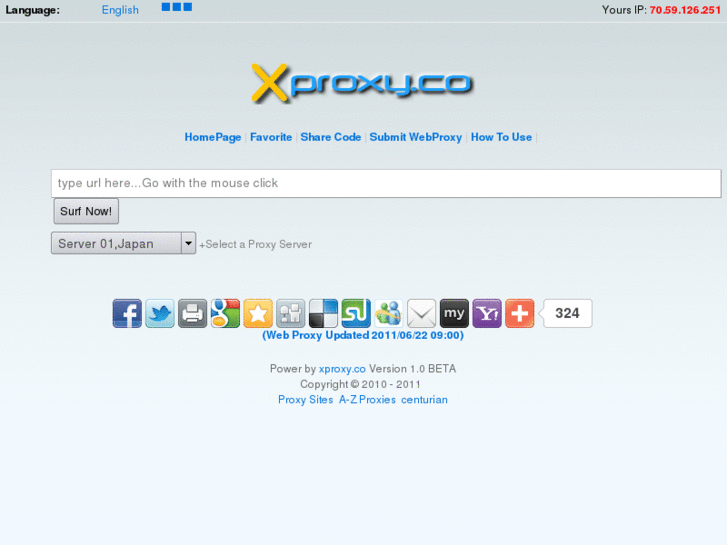Send page by email envelope icon
727x545 pixels.
(x=421, y=314)
